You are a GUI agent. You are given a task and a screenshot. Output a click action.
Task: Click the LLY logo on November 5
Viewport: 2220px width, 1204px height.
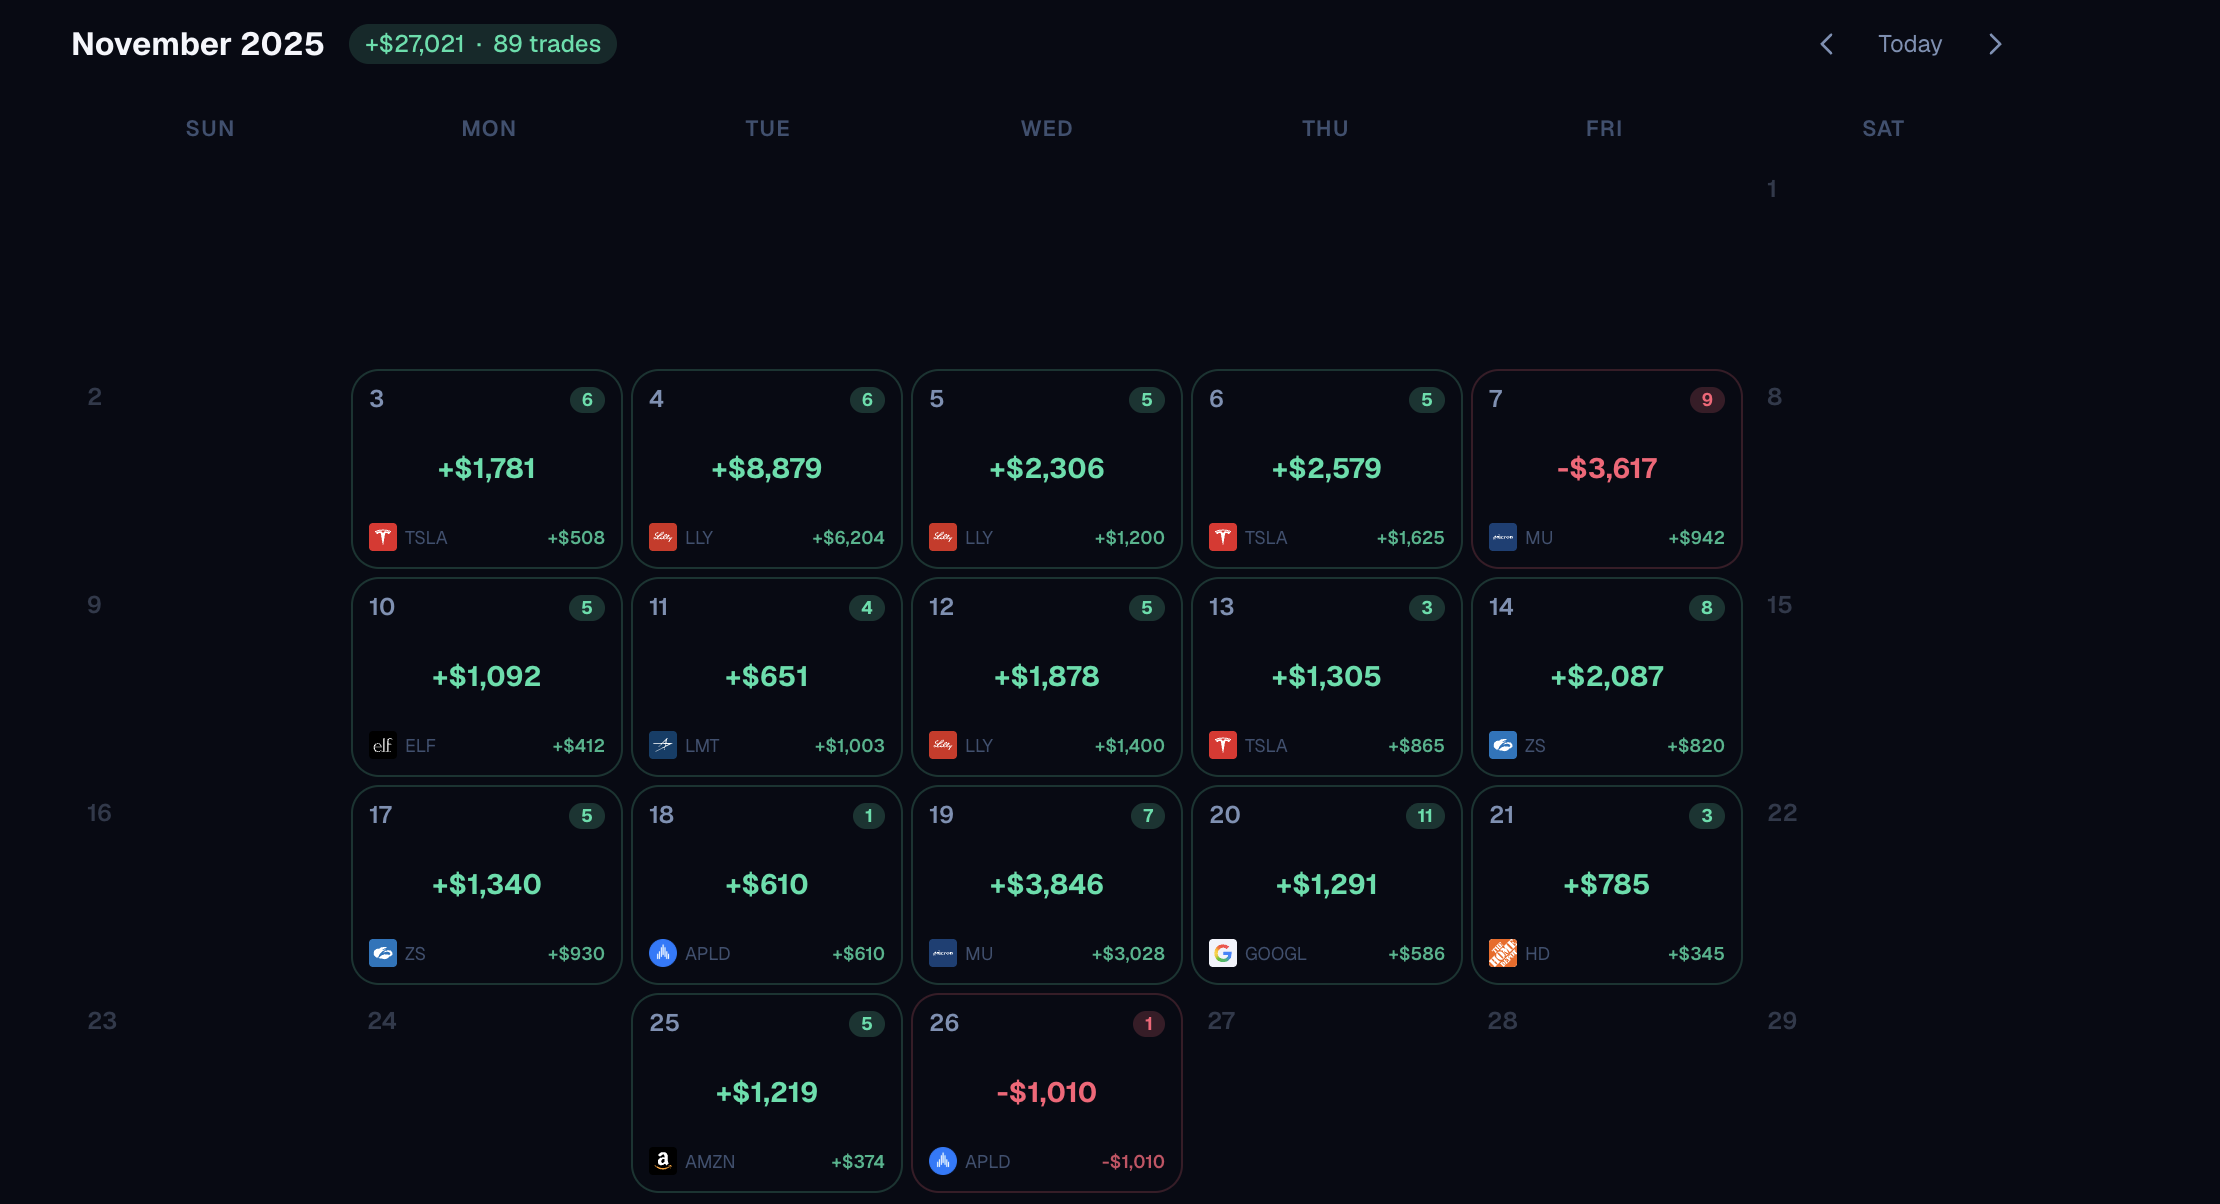point(943,537)
